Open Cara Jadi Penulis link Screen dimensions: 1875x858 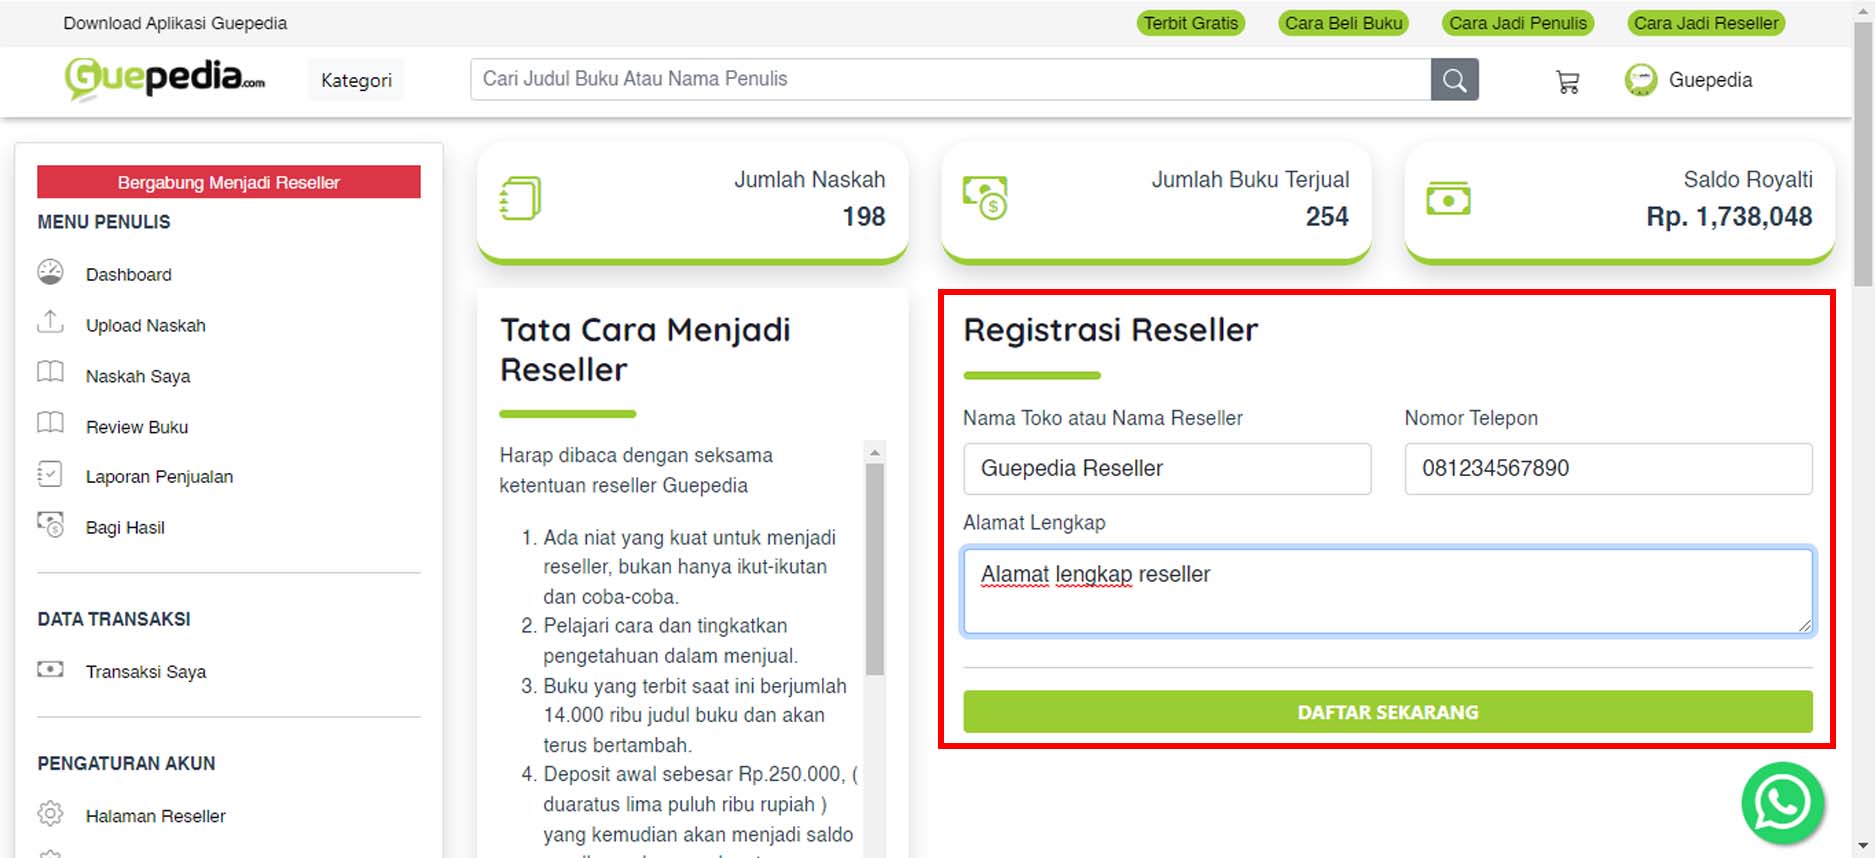click(1518, 23)
